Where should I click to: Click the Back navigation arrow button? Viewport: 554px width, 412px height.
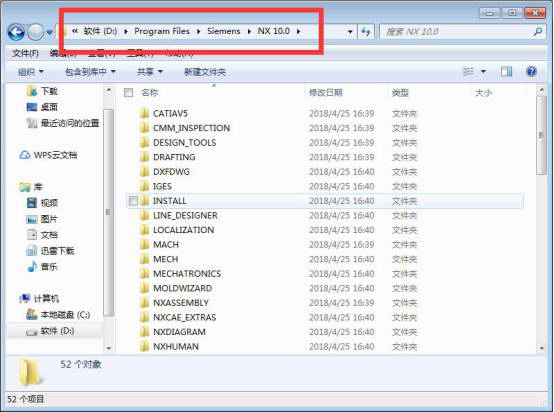coord(16,32)
